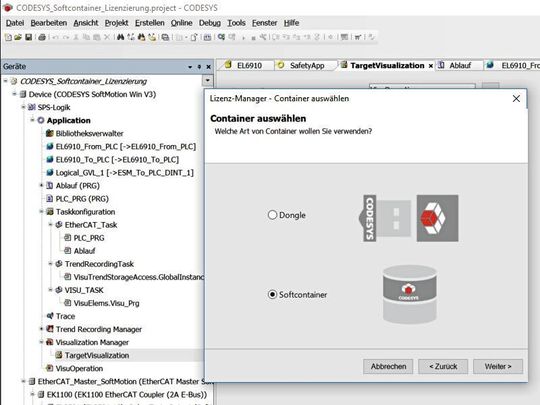The height and width of the screenshot is (405, 540).
Task: Click the Redo arrow in toolbar
Action: pyautogui.click(x=66, y=37)
